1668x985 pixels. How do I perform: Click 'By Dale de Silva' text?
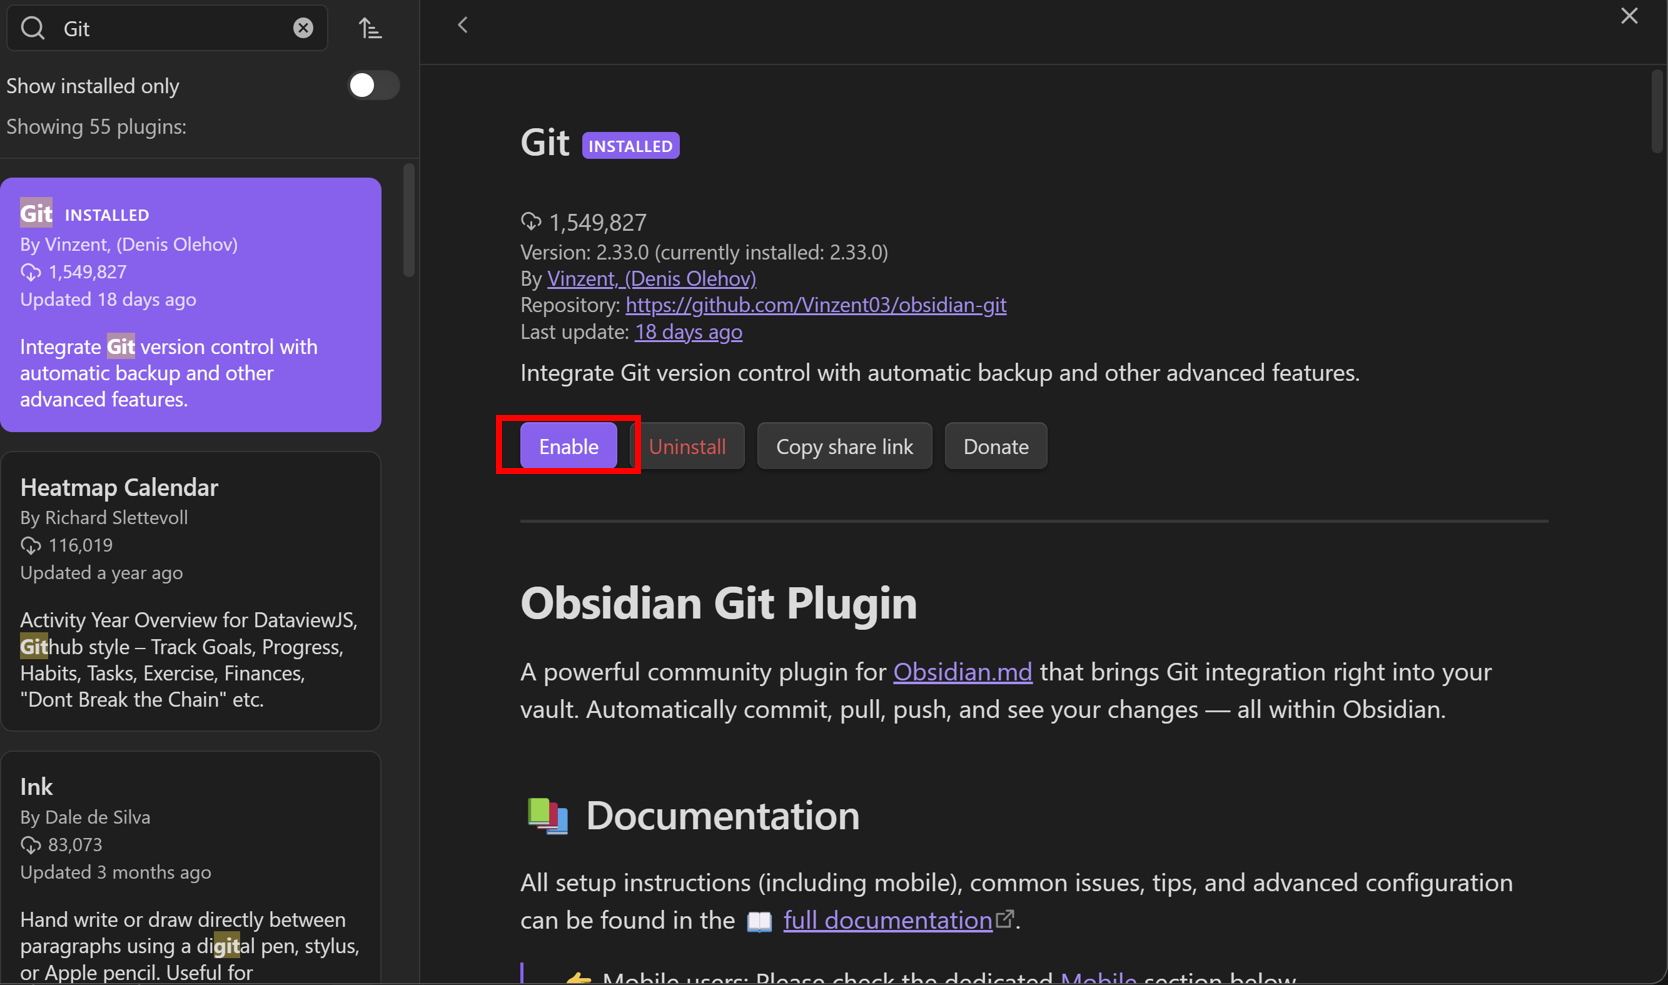tap(85, 818)
